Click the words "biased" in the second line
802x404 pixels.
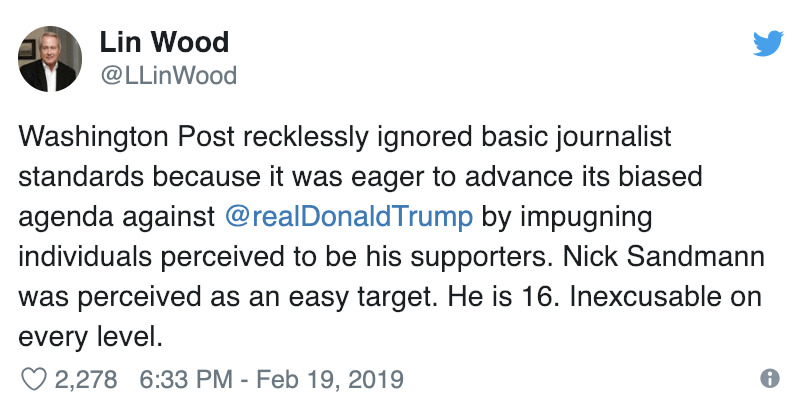click(x=660, y=176)
